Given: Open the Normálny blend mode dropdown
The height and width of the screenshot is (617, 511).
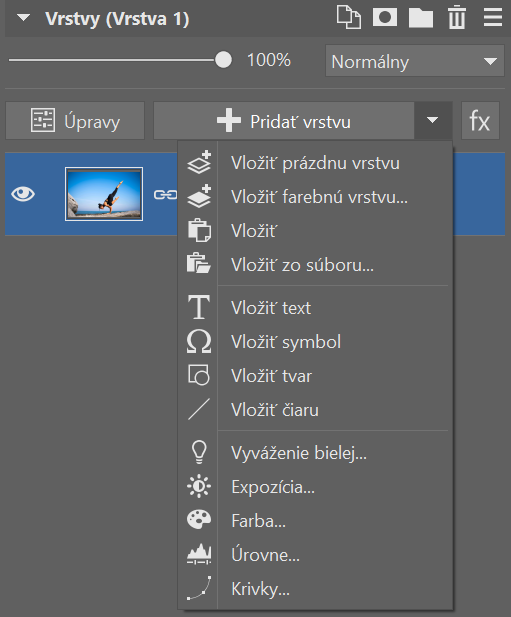Looking at the screenshot, I should pyautogui.click(x=415, y=61).
